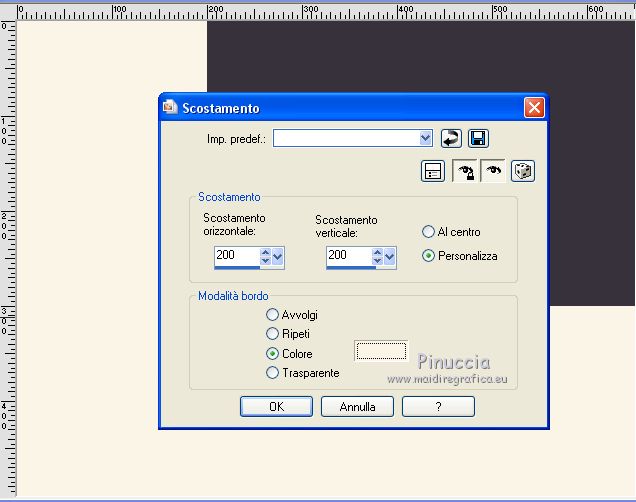Decrease Scostamento orizzontale with the down arrow

(265, 261)
